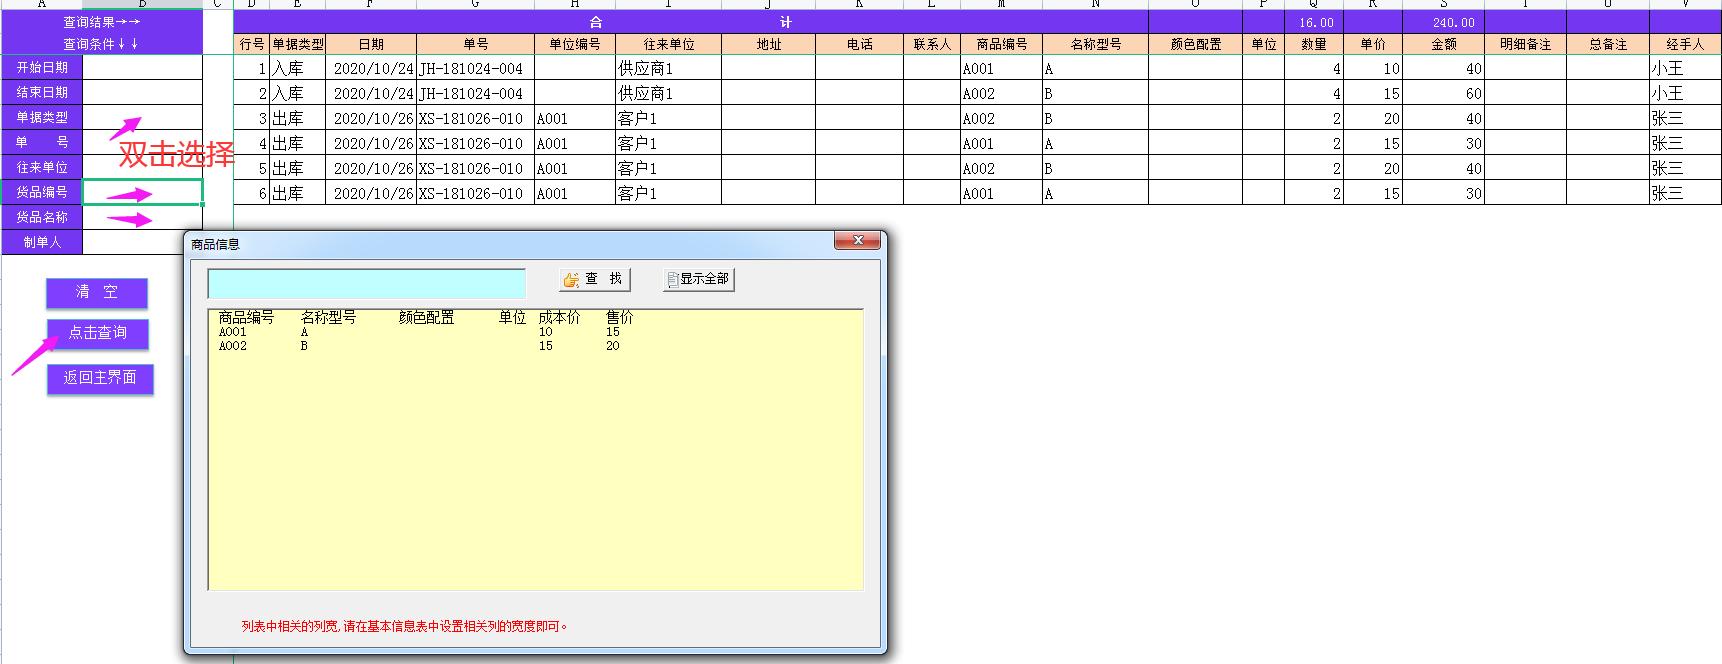
Task: Click the 日期 column header
Action: pos(371,44)
